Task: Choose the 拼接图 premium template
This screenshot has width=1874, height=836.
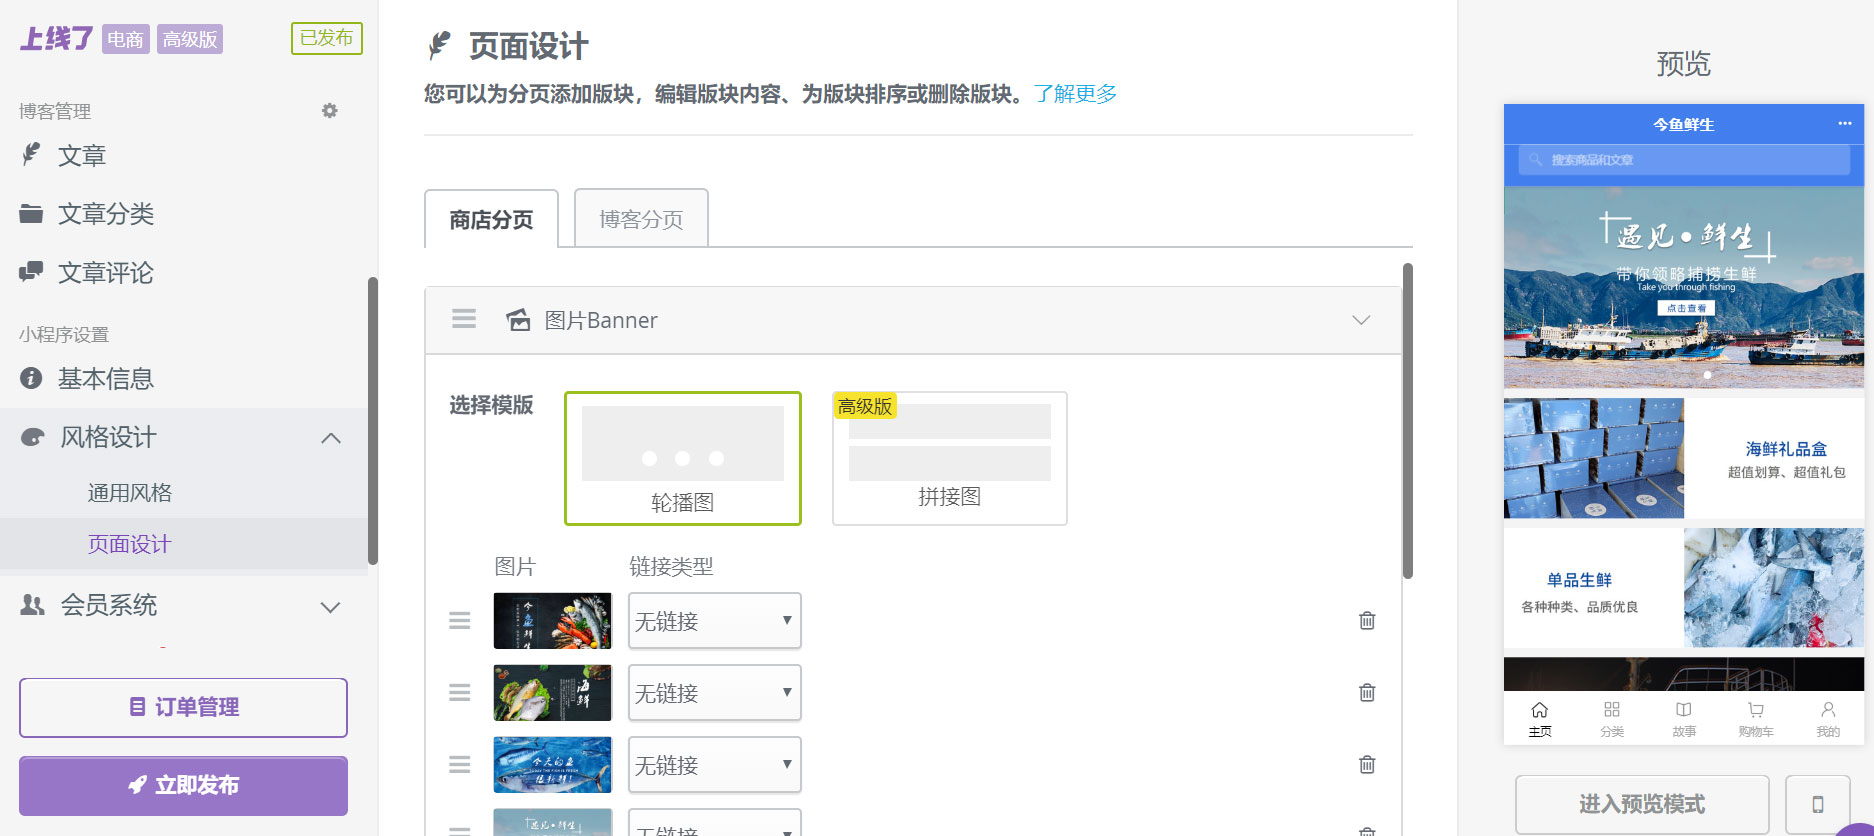Action: 949,458
